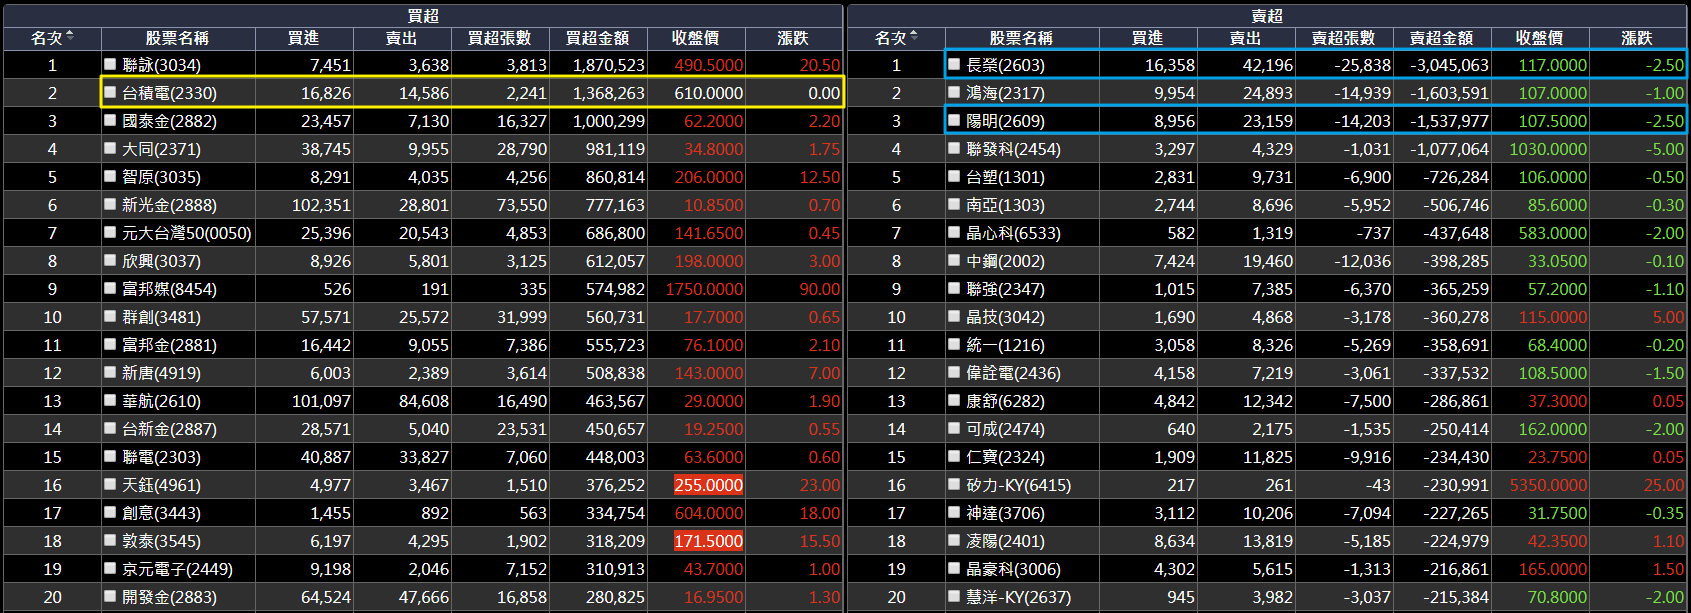Image resolution: width=1691 pixels, height=613 pixels.
Task: Check the box for 矽力-KY(6415)
Action: tap(955, 484)
